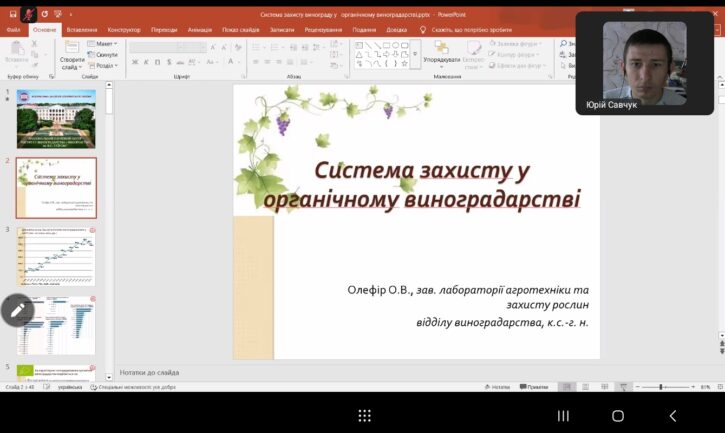Click the Redo/Repeat icon in quick access toolbar
This screenshot has width=725, height=433.
coord(44,14)
